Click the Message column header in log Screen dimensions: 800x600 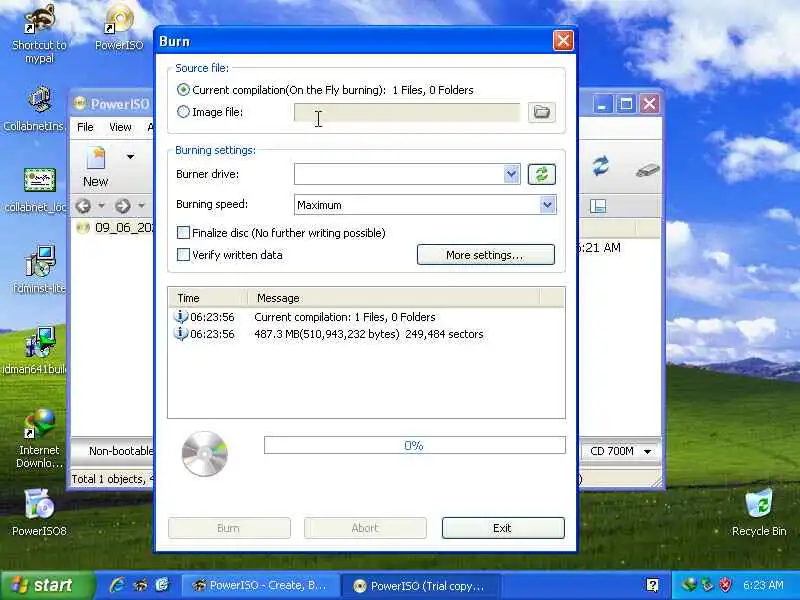(x=393, y=298)
